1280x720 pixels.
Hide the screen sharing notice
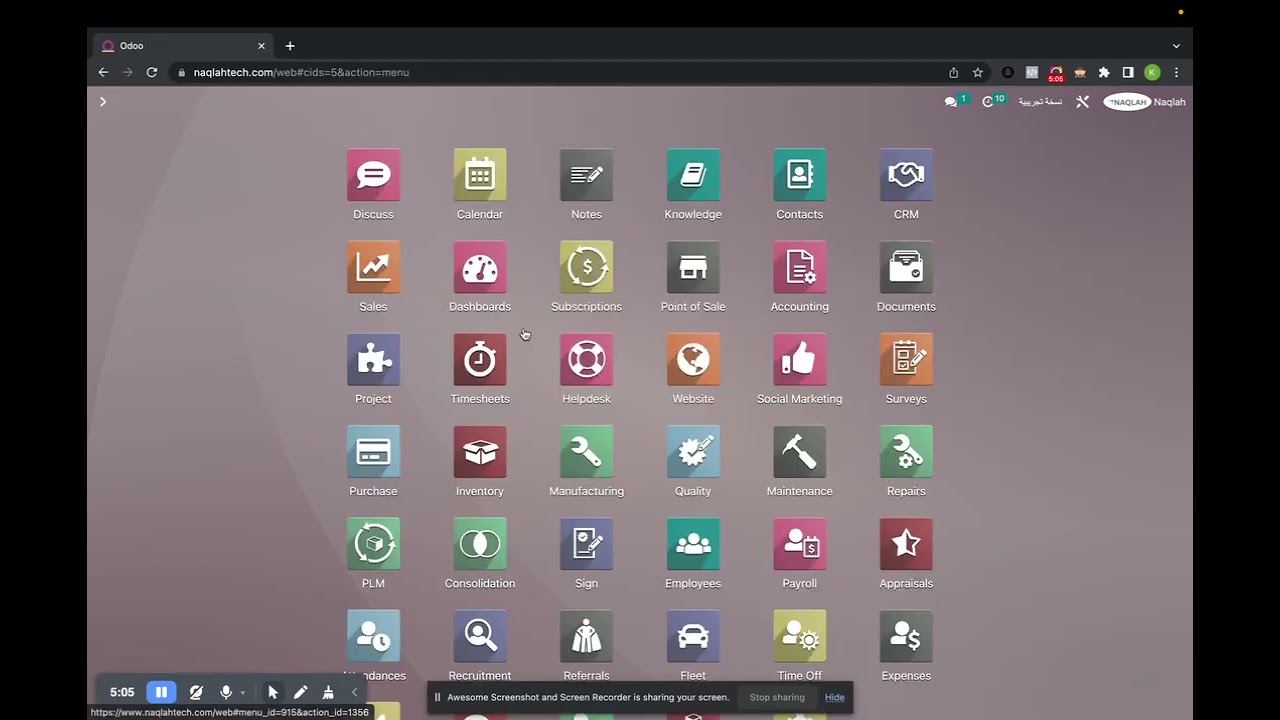pos(835,697)
